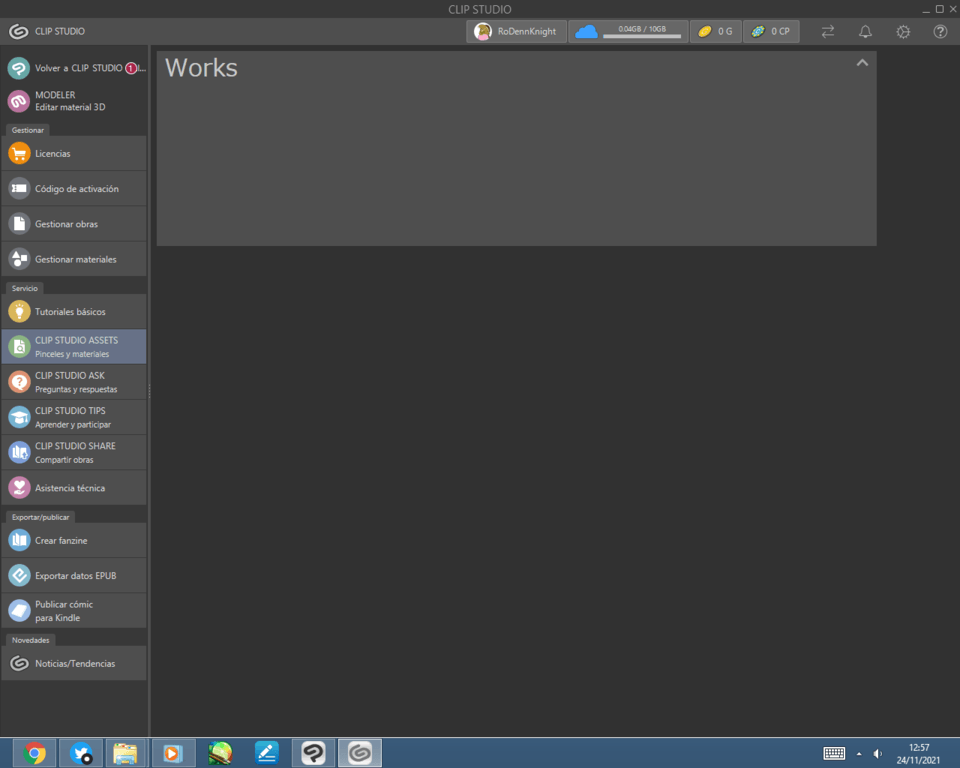Viewport: 960px width, 768px height.
Task: Open the settings gear menu
Action: [x=902, y=31]
